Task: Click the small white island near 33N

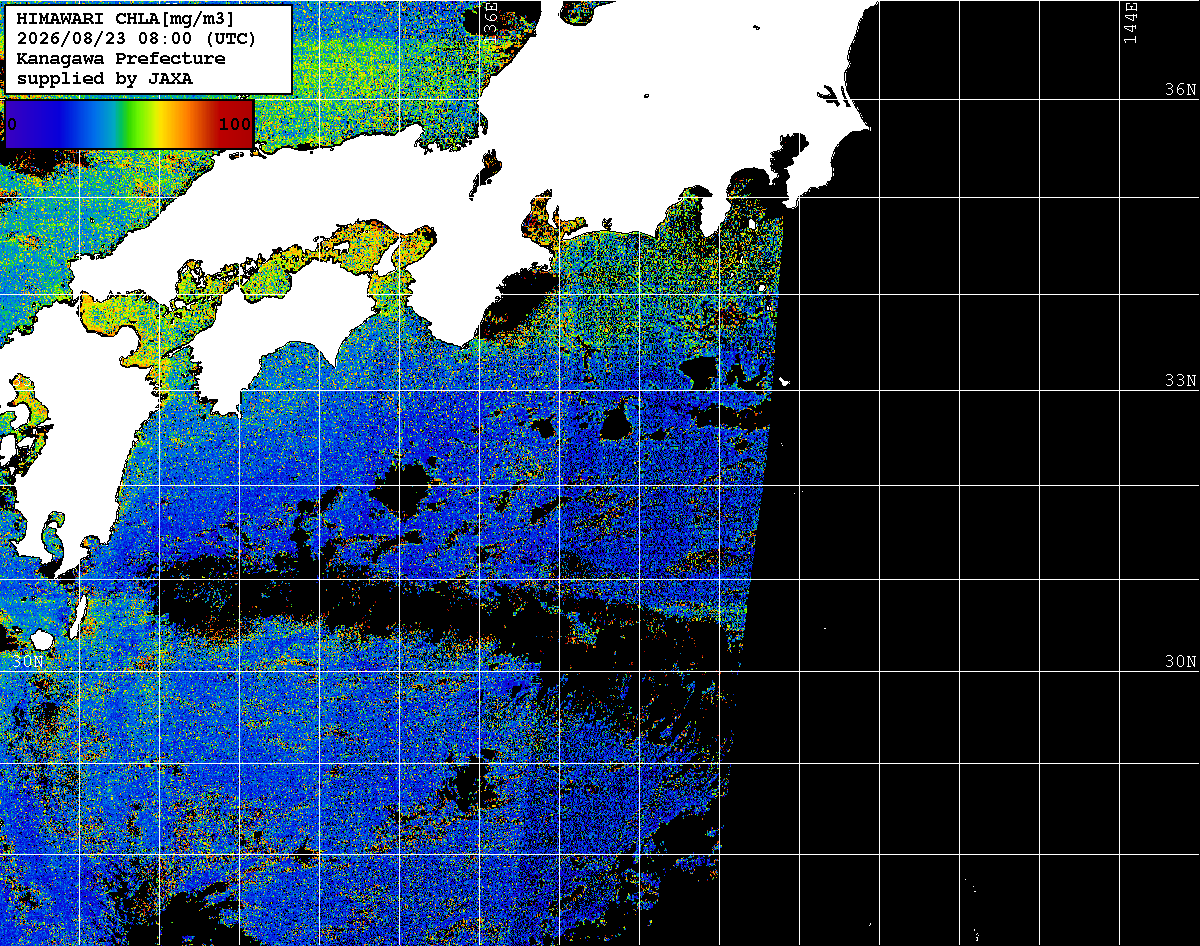Action: click(784, 382)
